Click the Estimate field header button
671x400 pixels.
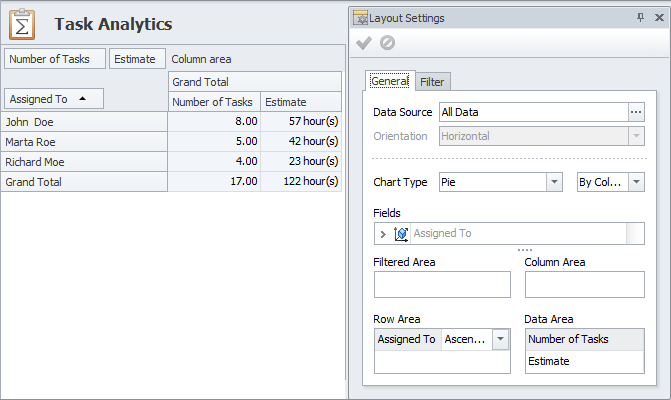tap(134, 59)
